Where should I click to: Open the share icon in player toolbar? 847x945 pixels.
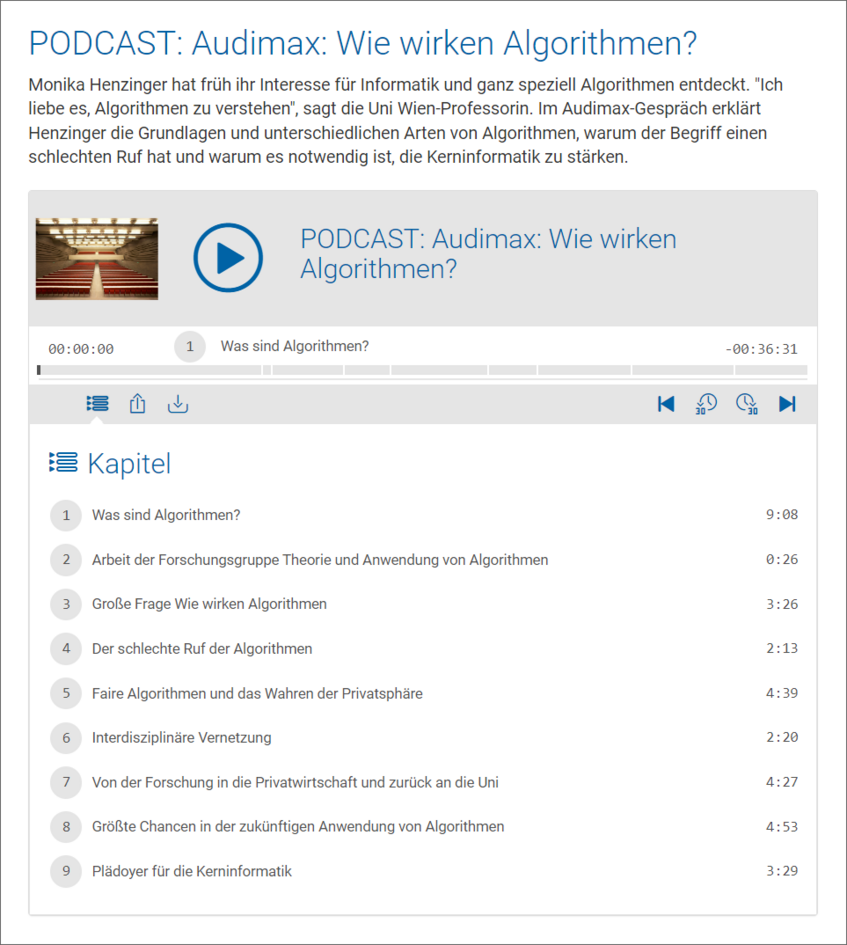point(137,403)
